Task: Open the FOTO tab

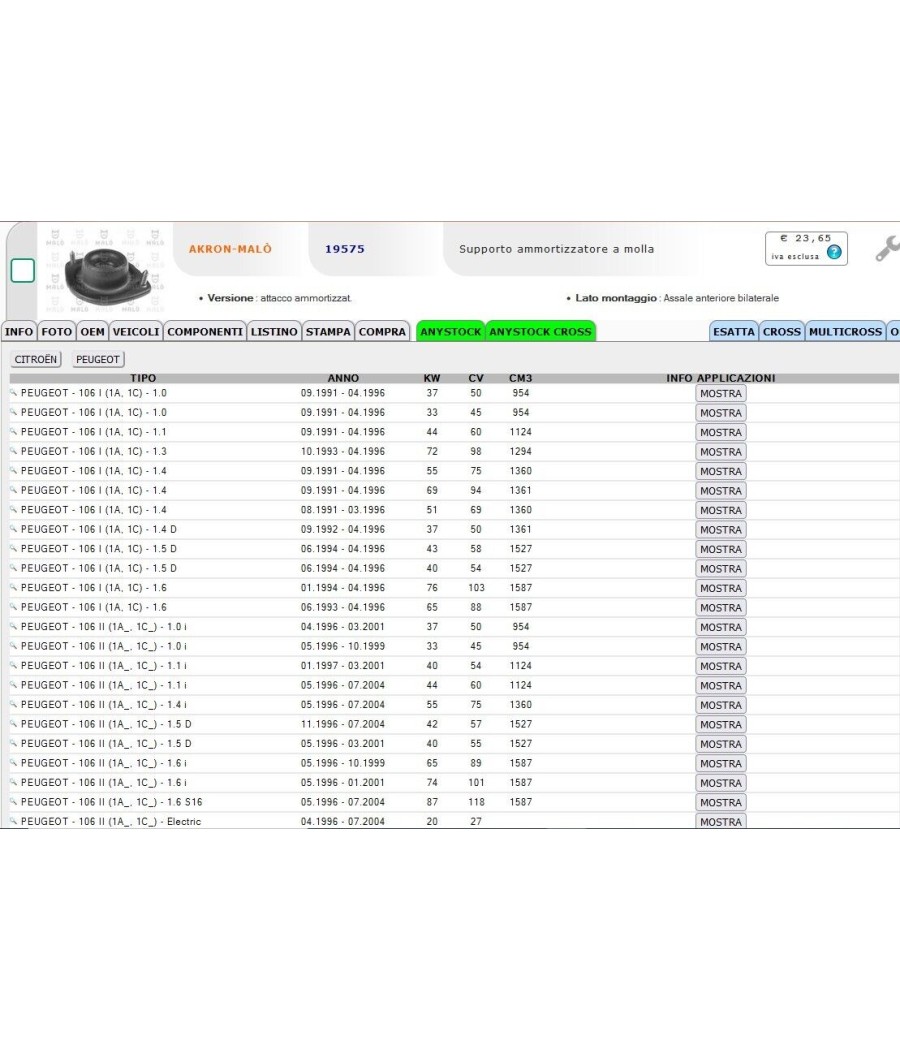Action: click(56, 331)
